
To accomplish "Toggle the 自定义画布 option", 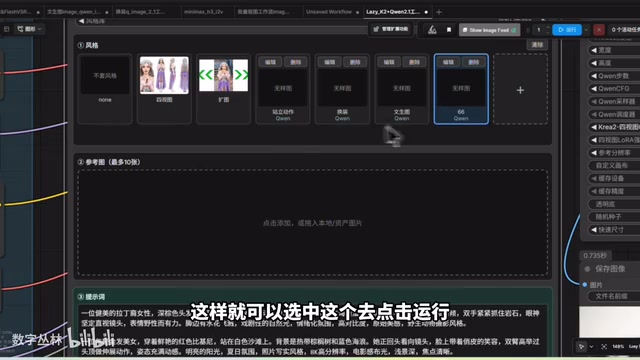I will 613,165.
